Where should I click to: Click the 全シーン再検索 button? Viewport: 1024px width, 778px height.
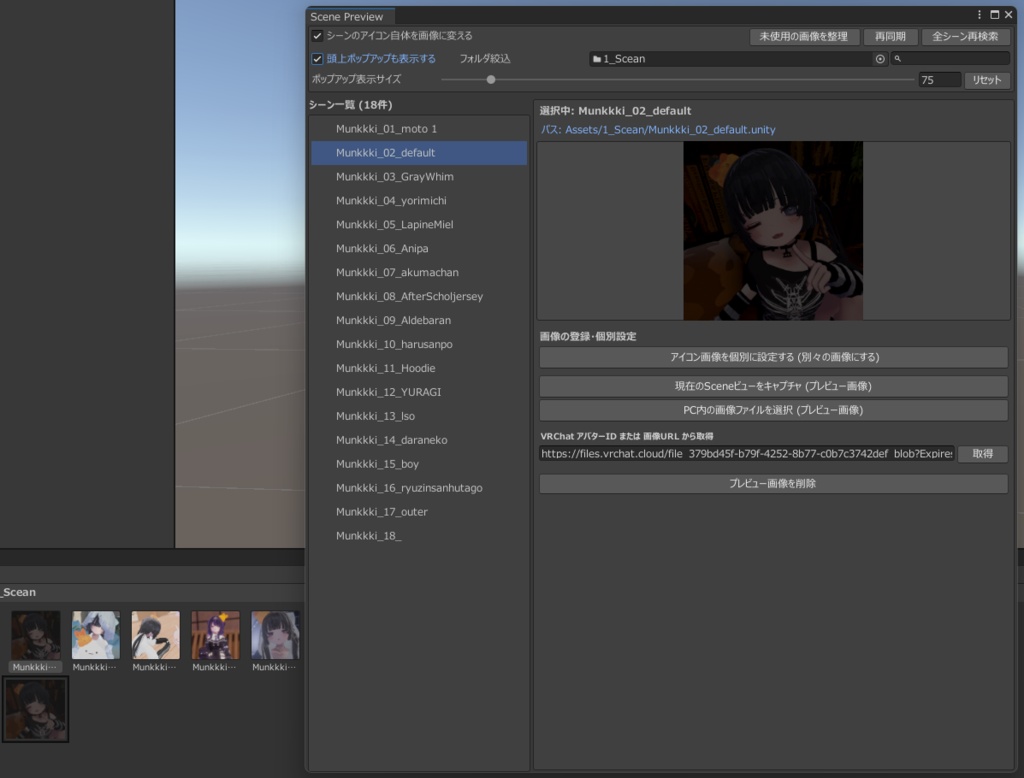point(965,37)
